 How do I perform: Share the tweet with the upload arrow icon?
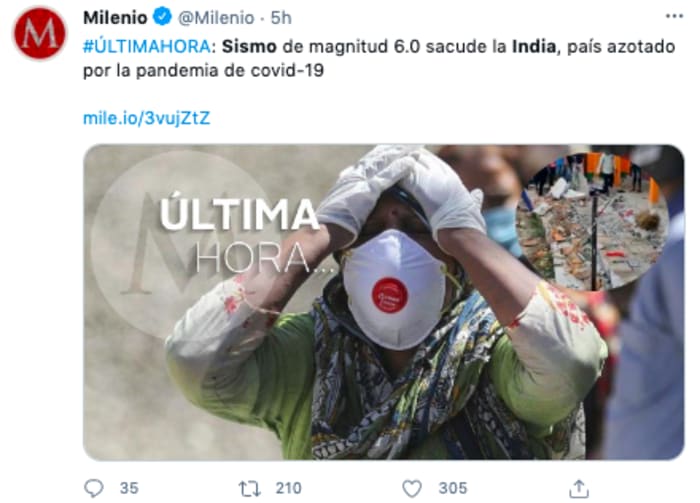coord(579,488)
